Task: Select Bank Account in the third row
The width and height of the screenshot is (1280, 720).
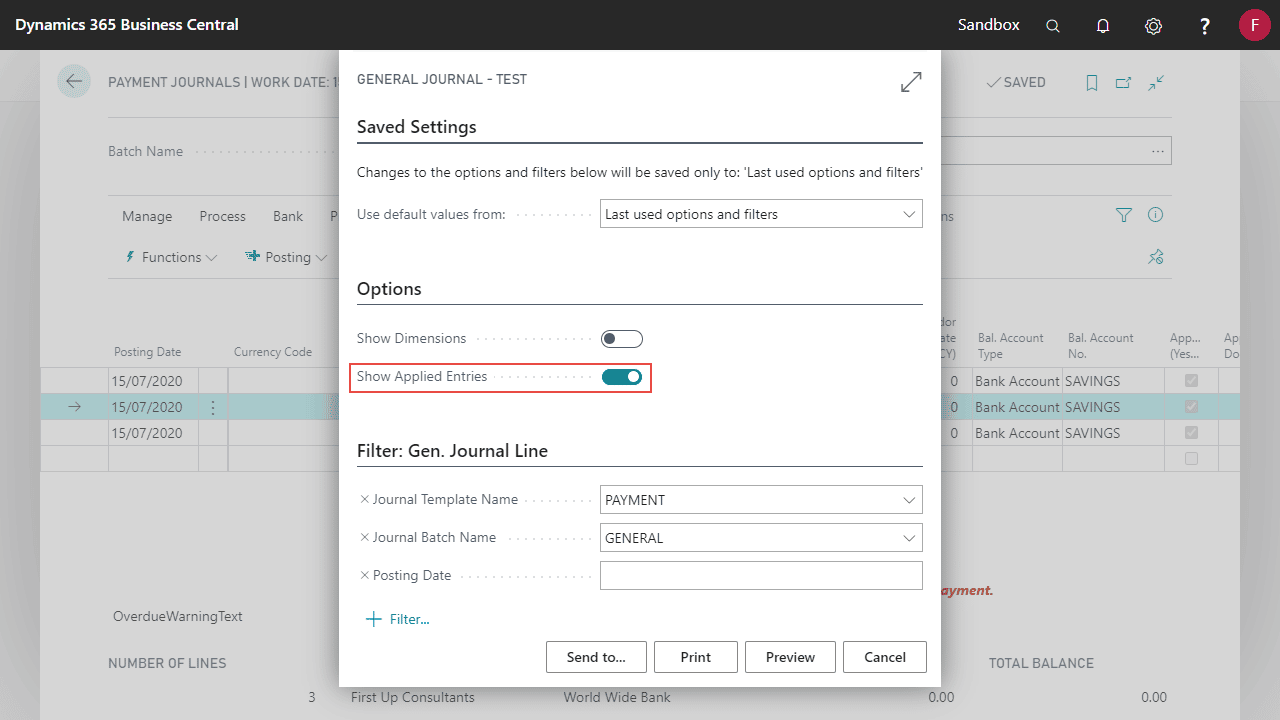Action: coord(1017,433)
